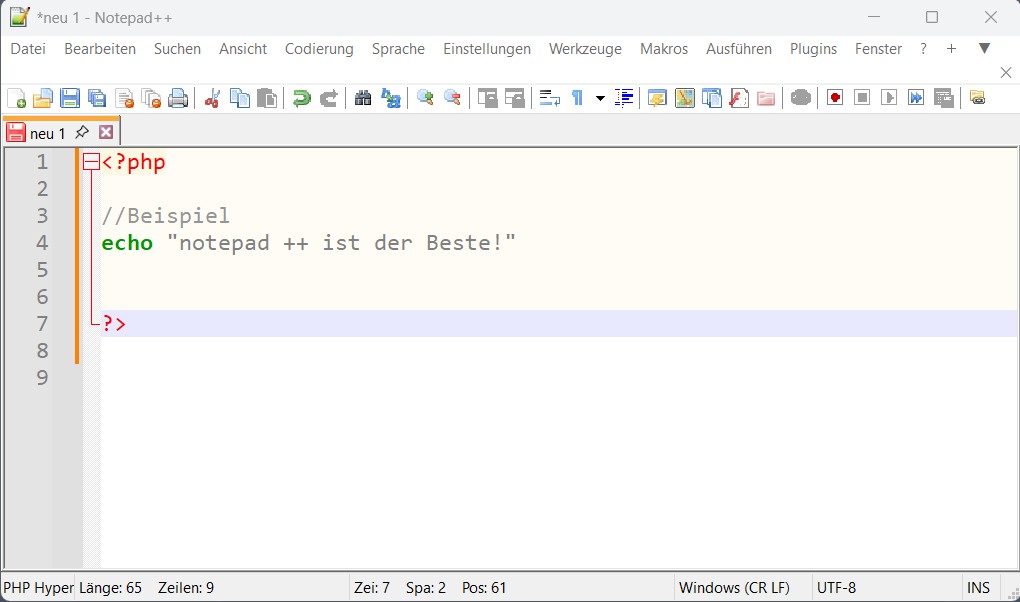Click Windows (CR LF) in status bar

[x=734, y=588]
